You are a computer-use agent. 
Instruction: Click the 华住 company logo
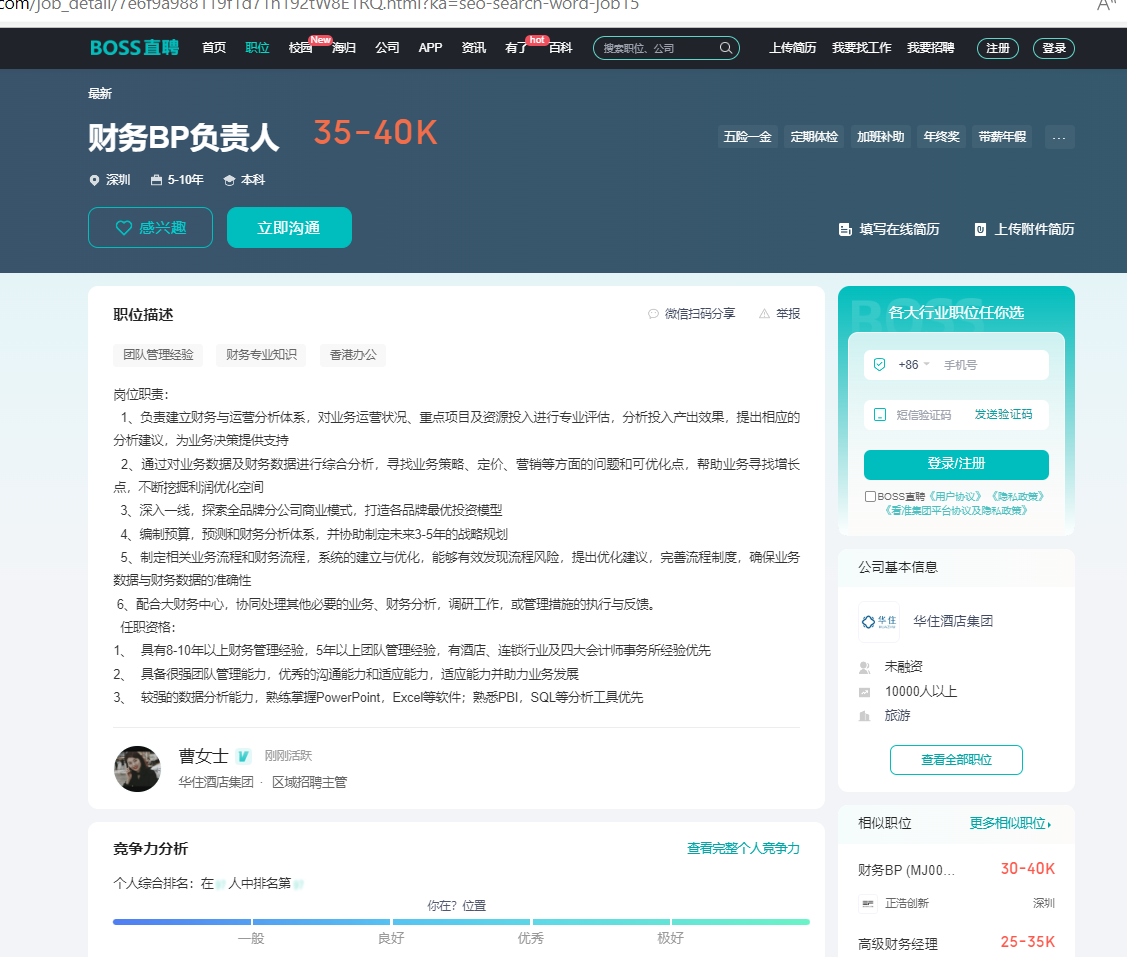click(x=878, y=621)
